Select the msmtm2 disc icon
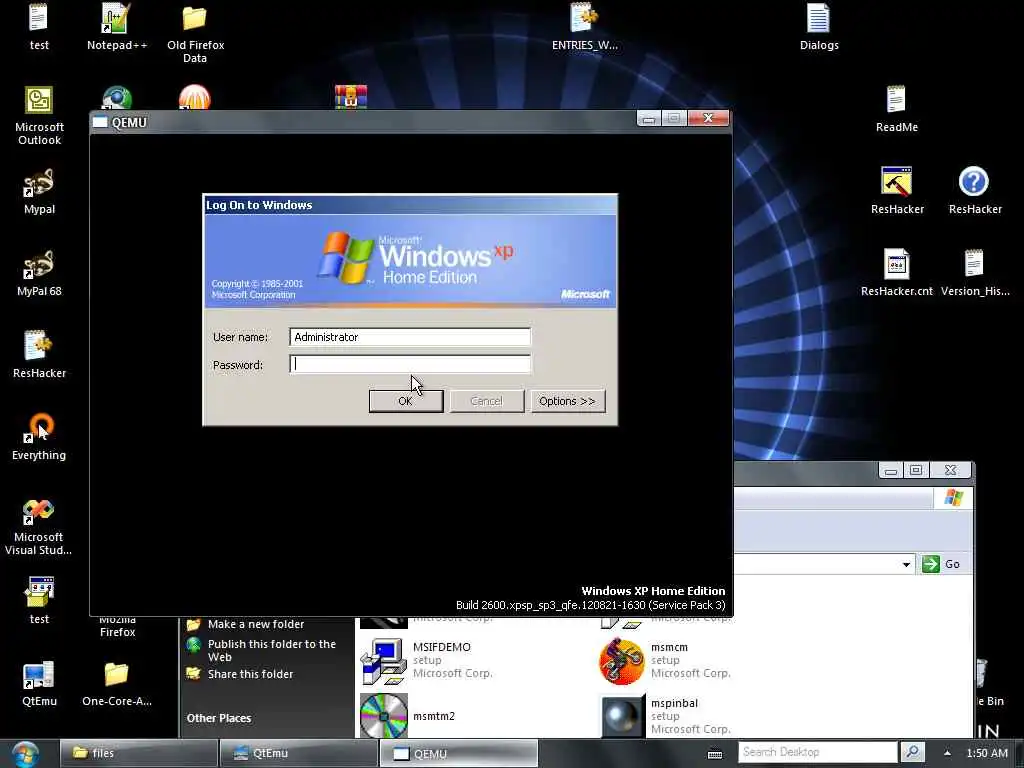The height and width of the screenshot is (768, 1024). 384,716
